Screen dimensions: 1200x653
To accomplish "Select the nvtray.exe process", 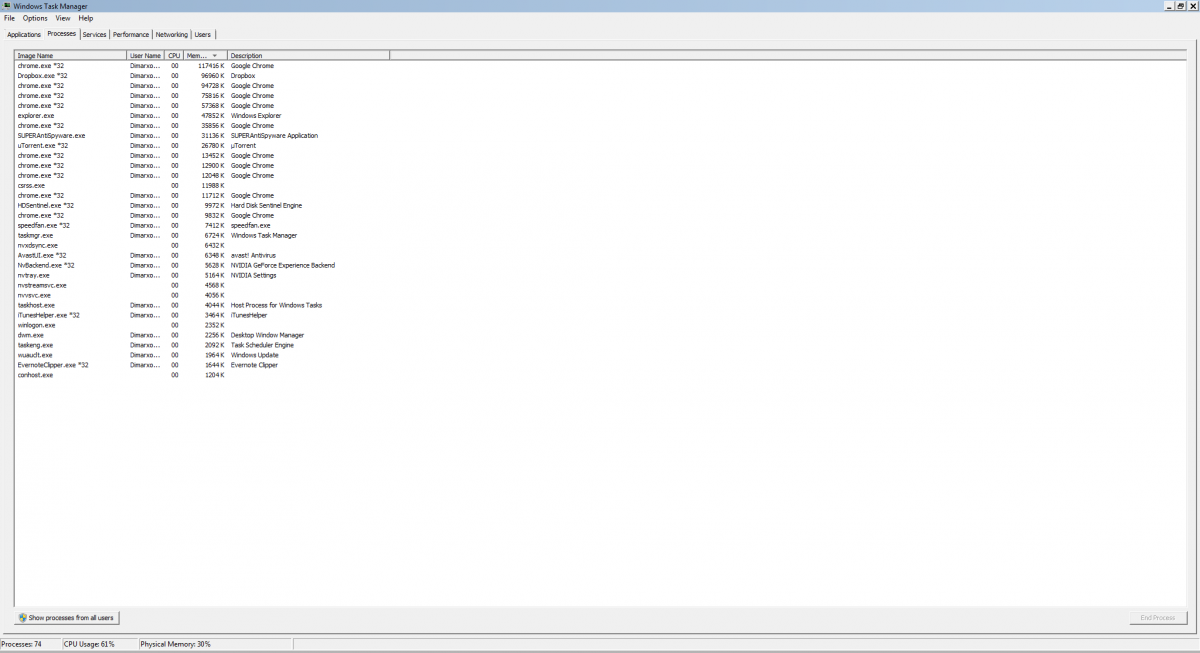I will point(202,276).
